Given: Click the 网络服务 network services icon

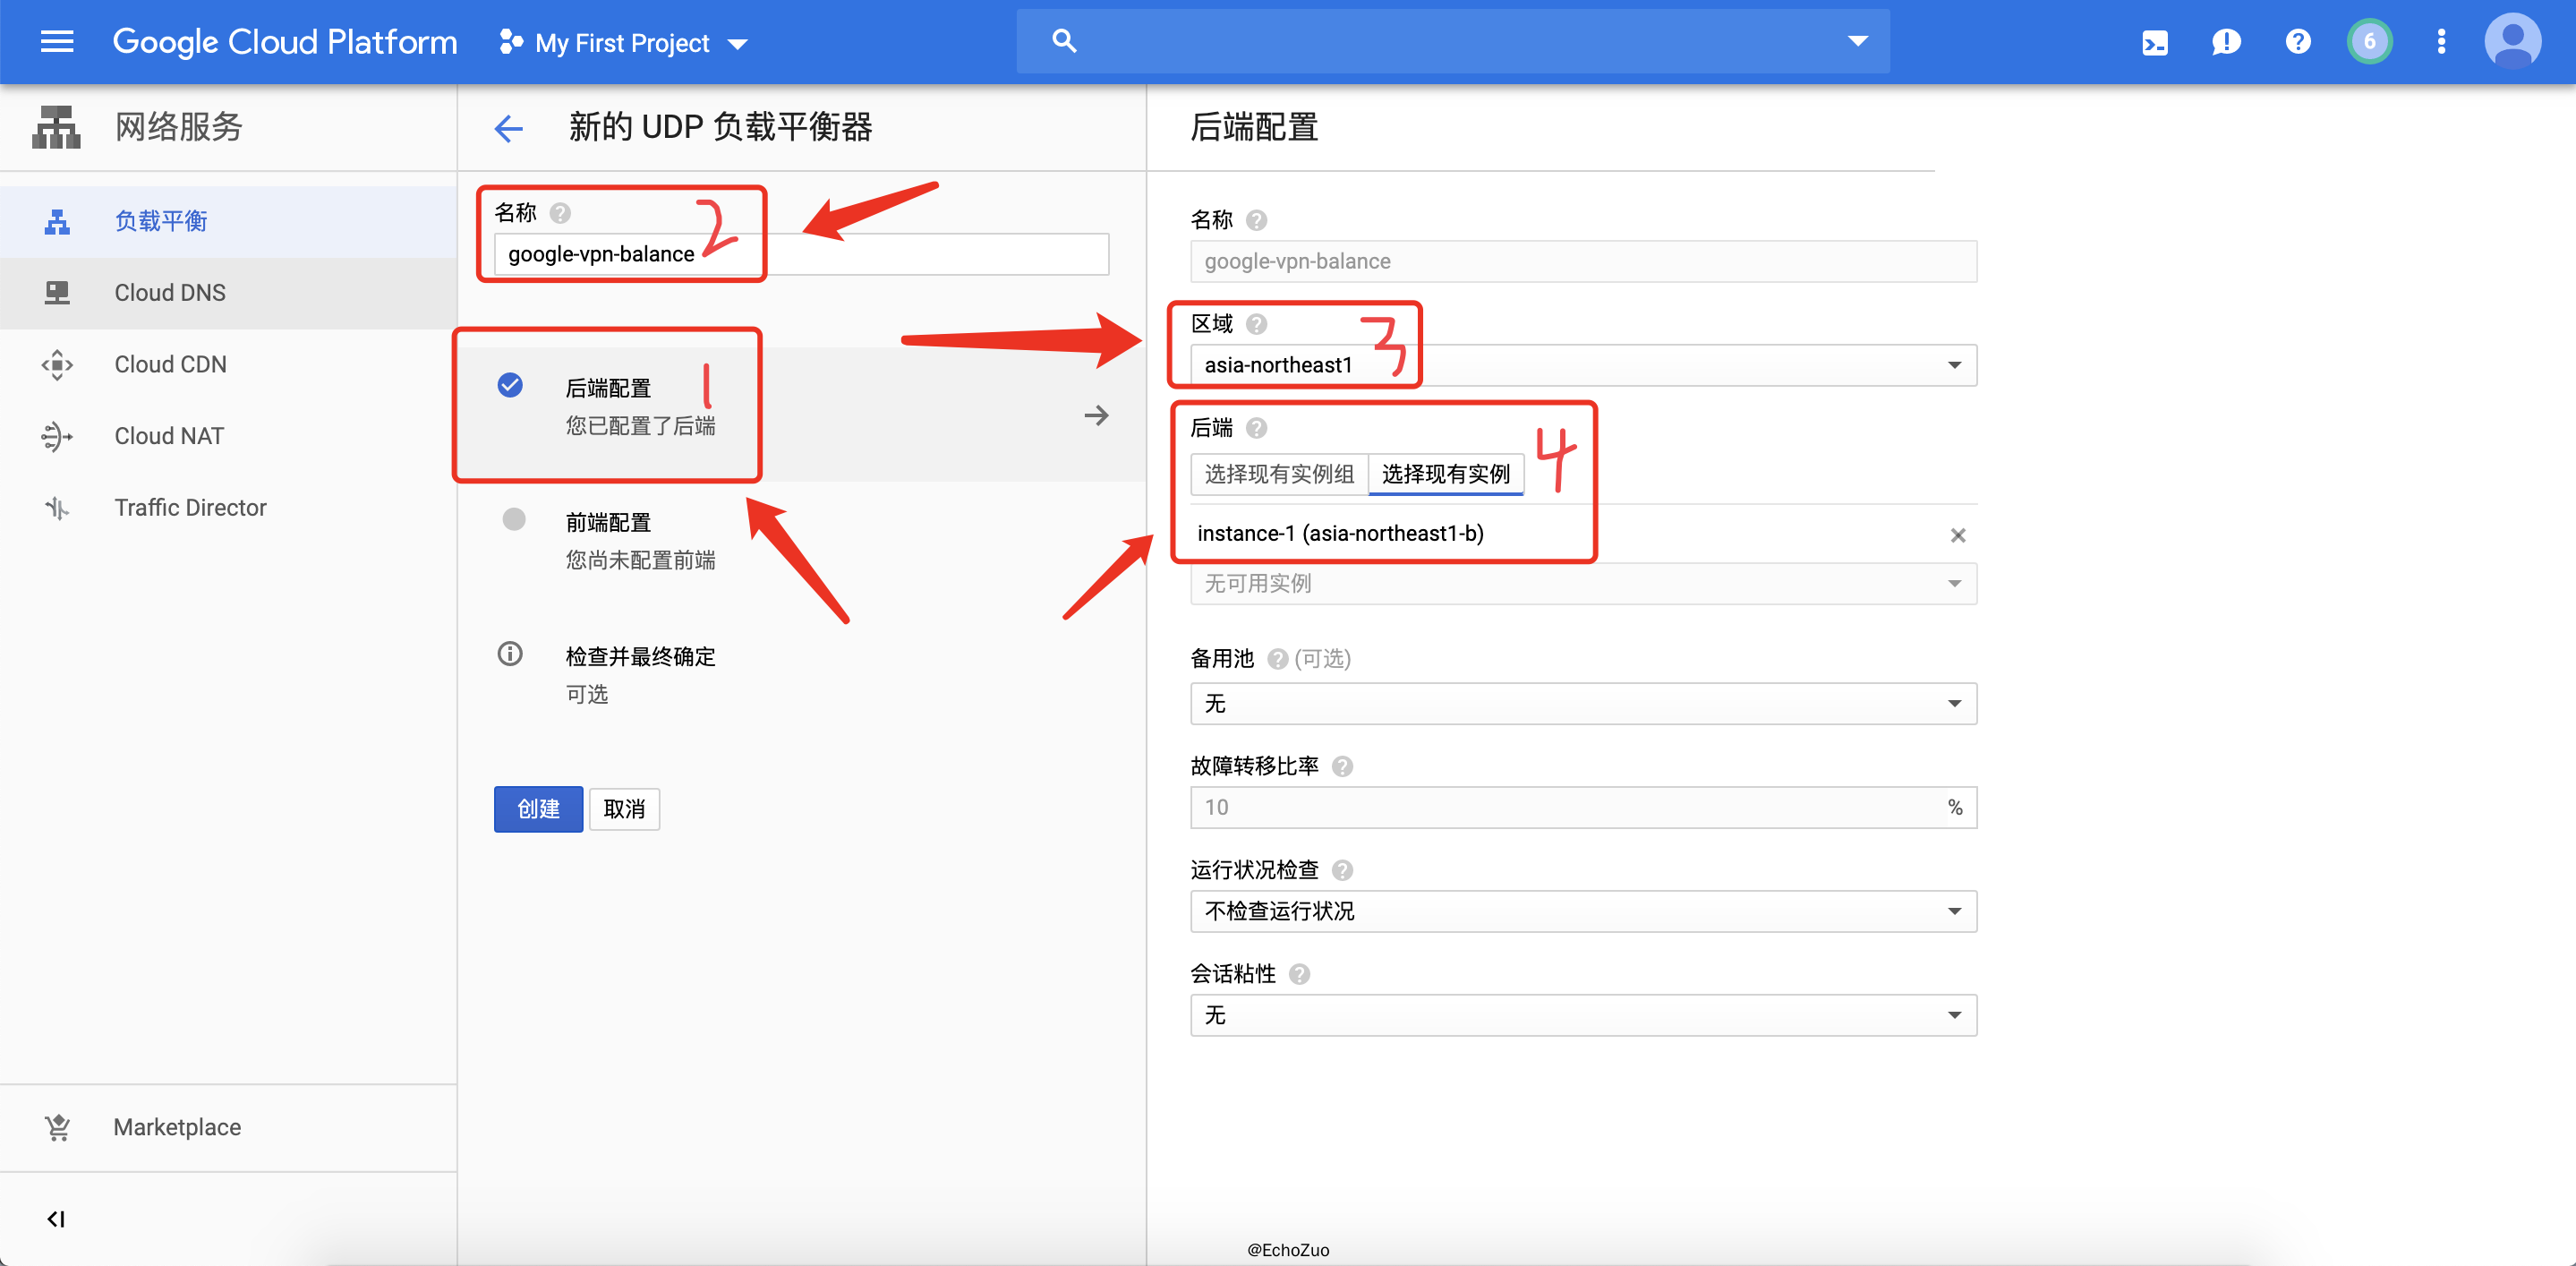Looking at the screenshot, I should click(56, 127).
